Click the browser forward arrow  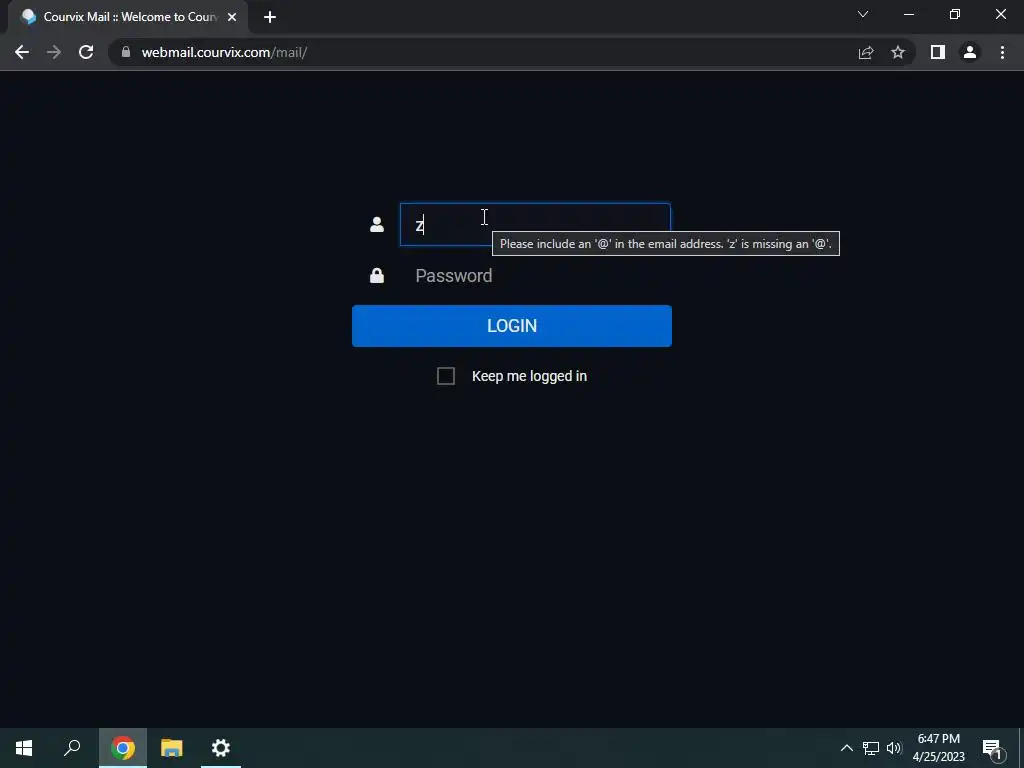tap(54, 52)
